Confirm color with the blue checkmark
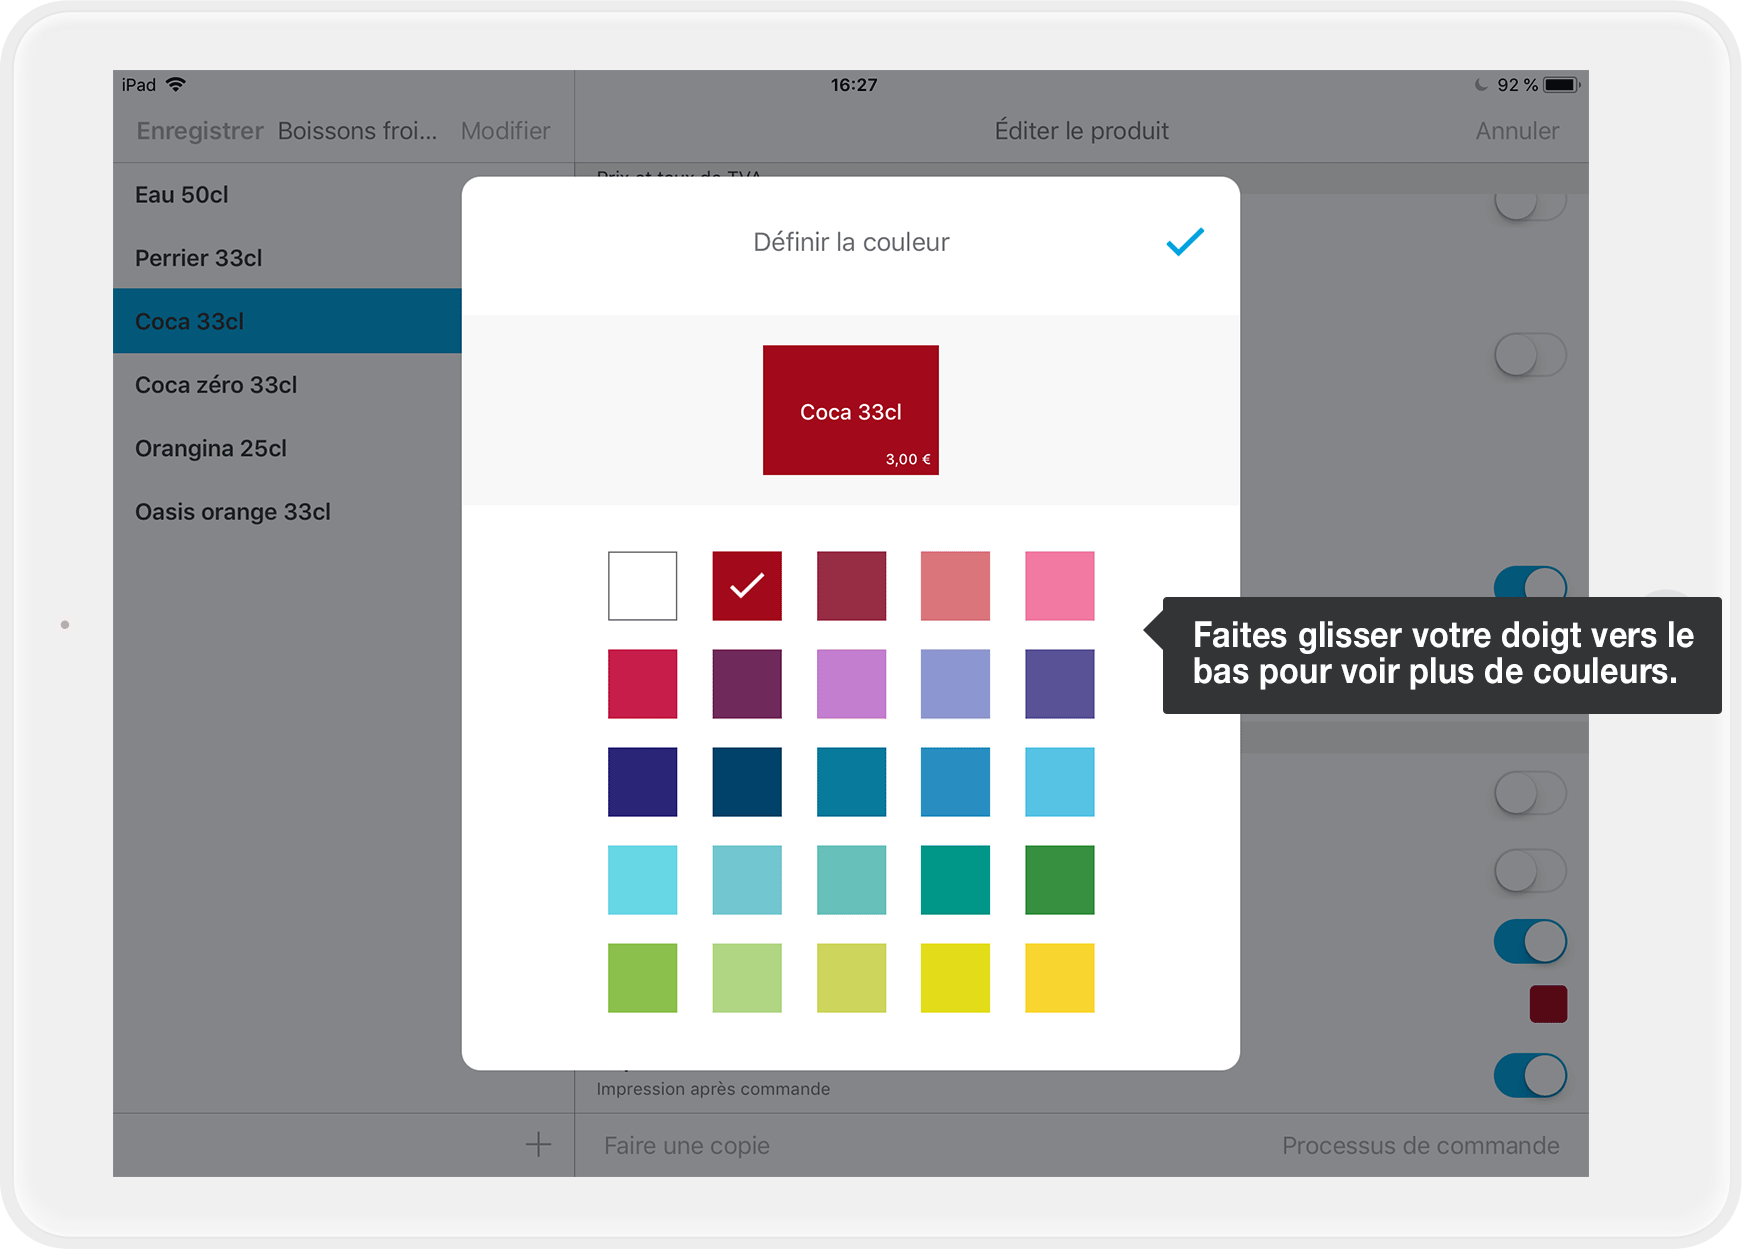The width and height of the screenshot is (1742, 1249). 1185,242
